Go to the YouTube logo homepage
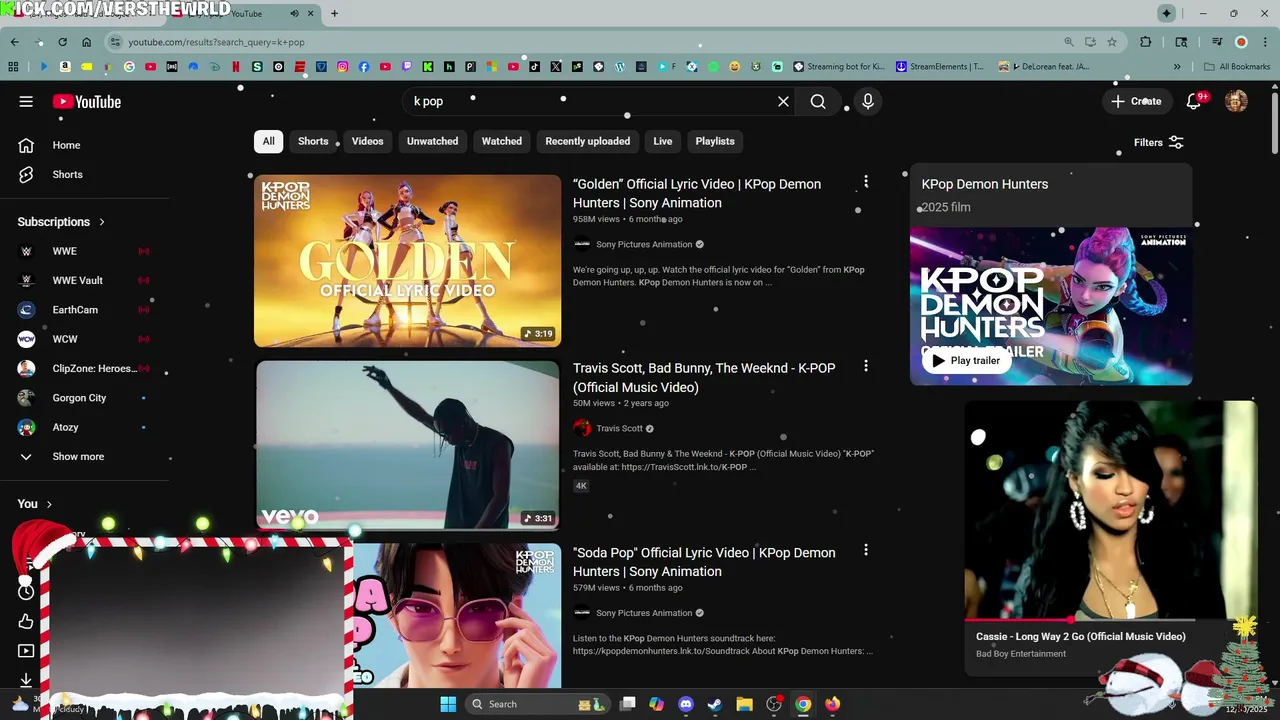Viewport: 1280px width, 720px height. click(x=87, y=101)
